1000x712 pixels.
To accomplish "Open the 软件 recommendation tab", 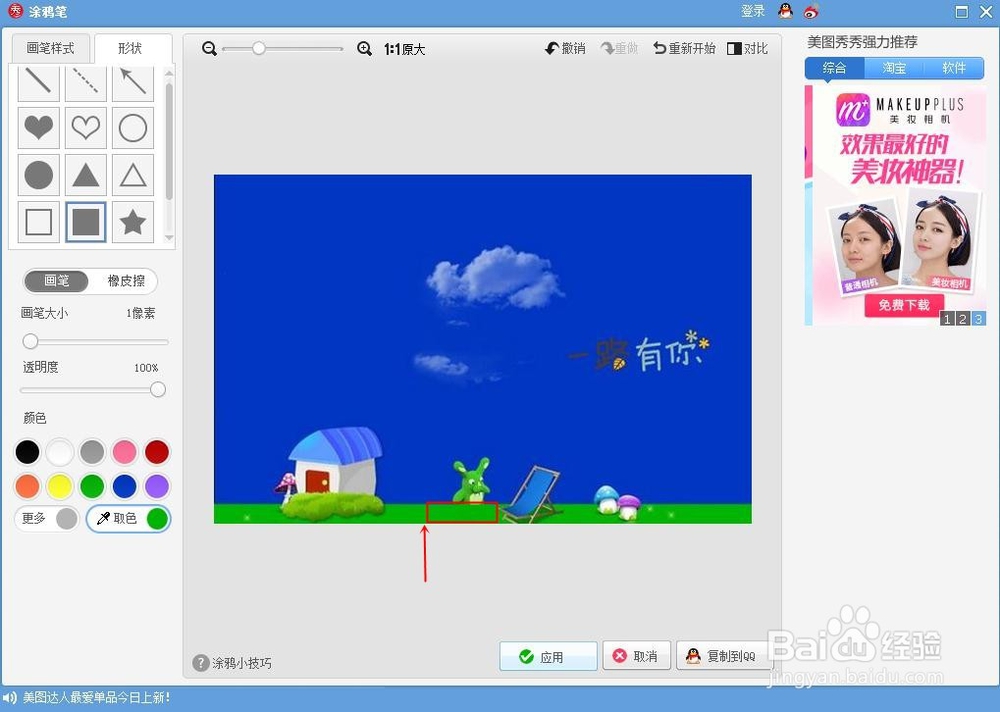I will click(954, 68).
